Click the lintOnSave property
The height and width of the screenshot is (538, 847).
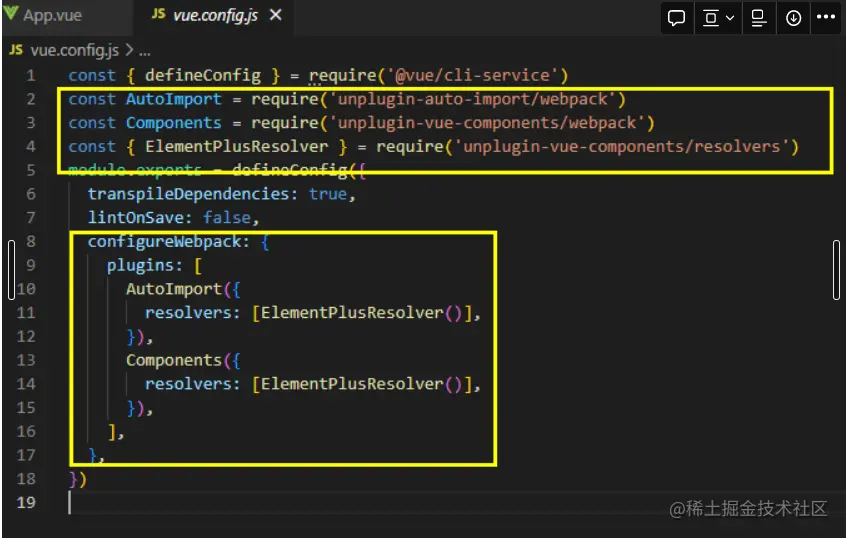tap(136, 218)
